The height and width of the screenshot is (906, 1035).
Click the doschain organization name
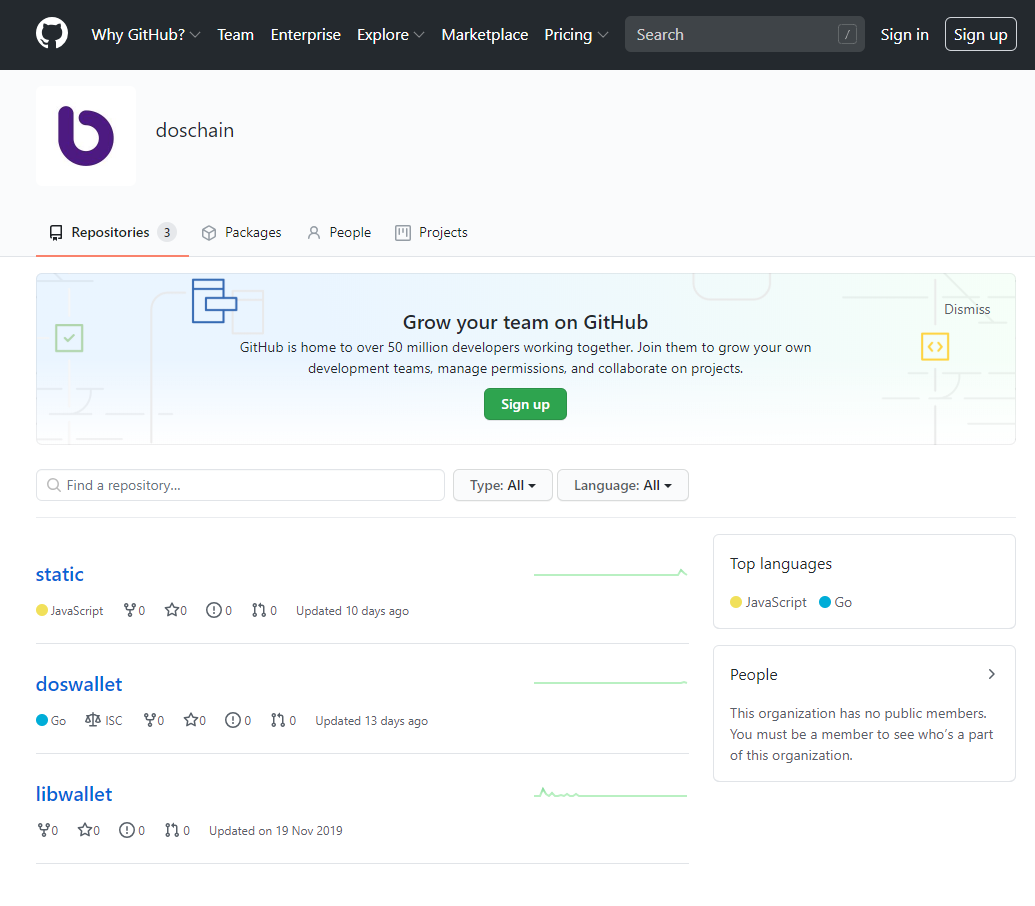(195, 130)
